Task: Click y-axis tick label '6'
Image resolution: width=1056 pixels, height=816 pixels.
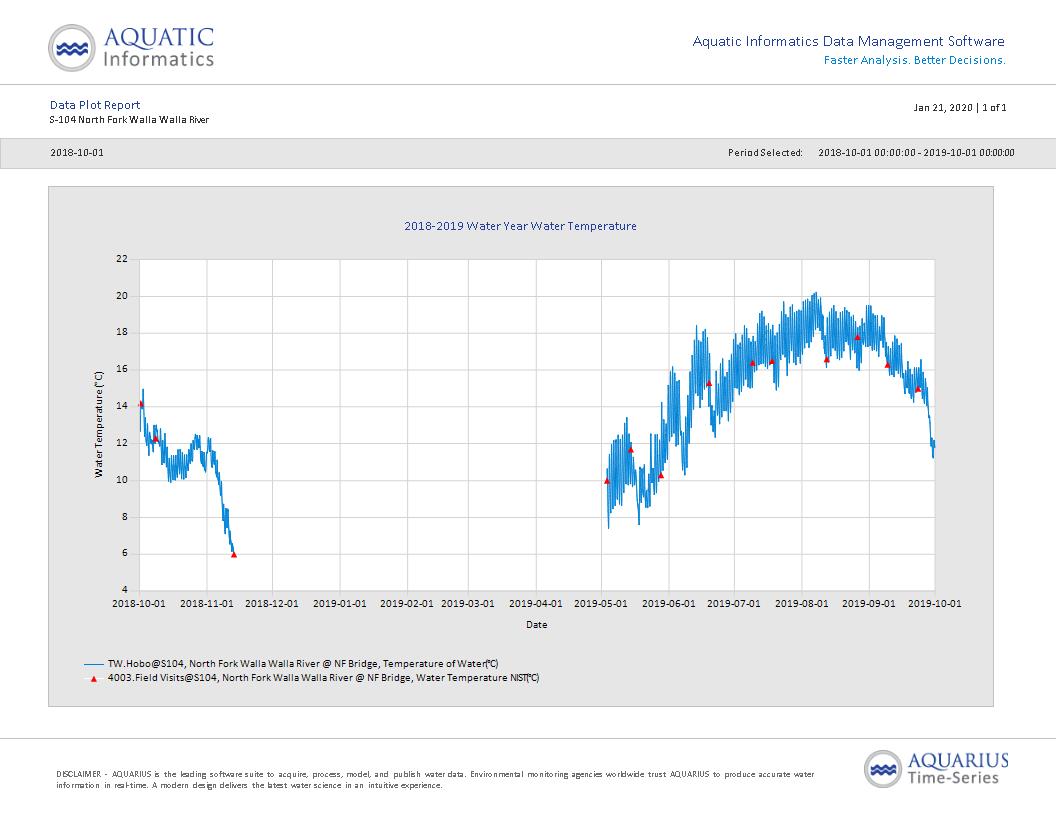Action: [x=125, y=553]
